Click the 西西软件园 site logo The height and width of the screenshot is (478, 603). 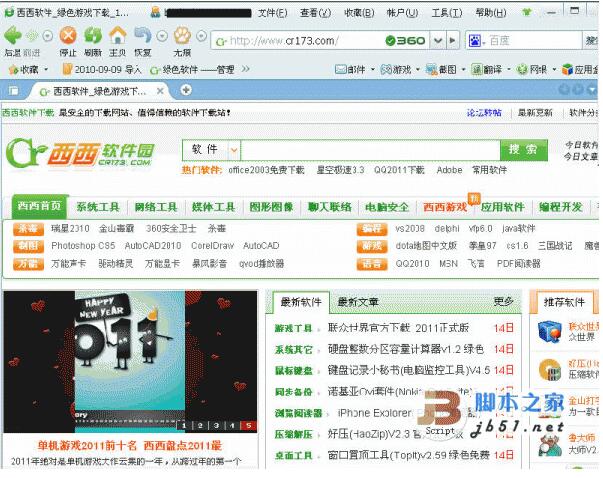(81, 153)
